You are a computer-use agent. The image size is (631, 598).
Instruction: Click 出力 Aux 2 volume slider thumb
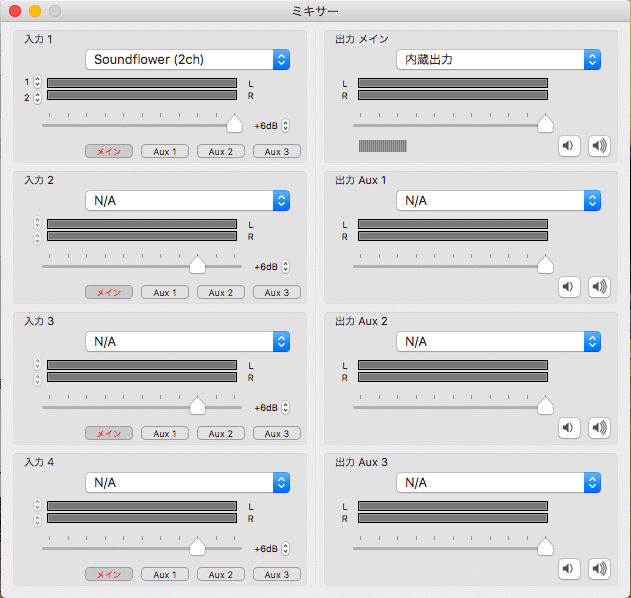coord(545,405)
